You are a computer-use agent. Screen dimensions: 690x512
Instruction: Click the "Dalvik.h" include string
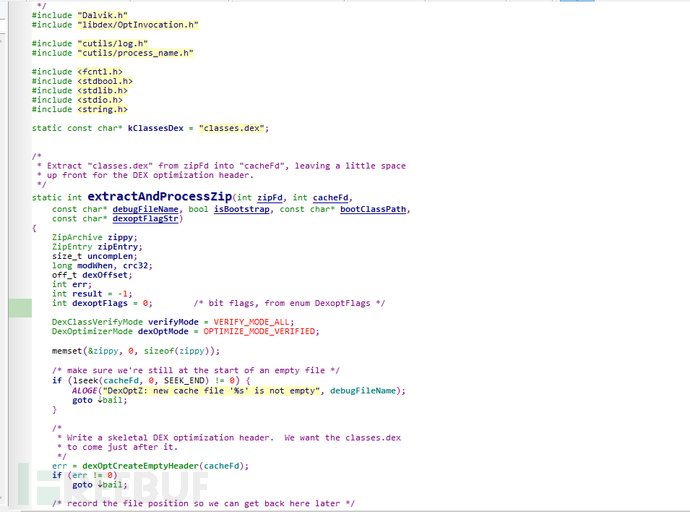(105, 15)
